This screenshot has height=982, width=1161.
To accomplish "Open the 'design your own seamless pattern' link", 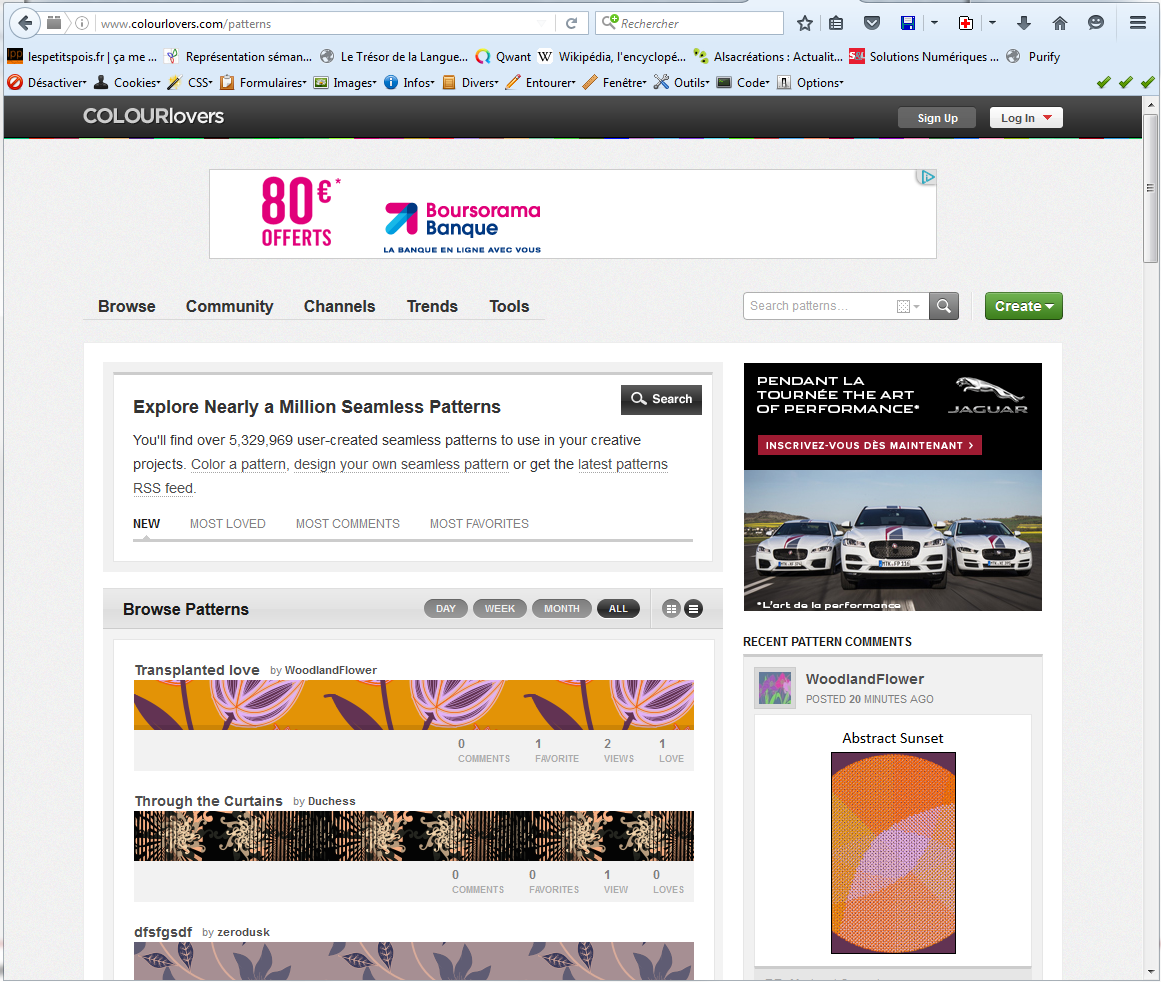I will click(401, 464).
